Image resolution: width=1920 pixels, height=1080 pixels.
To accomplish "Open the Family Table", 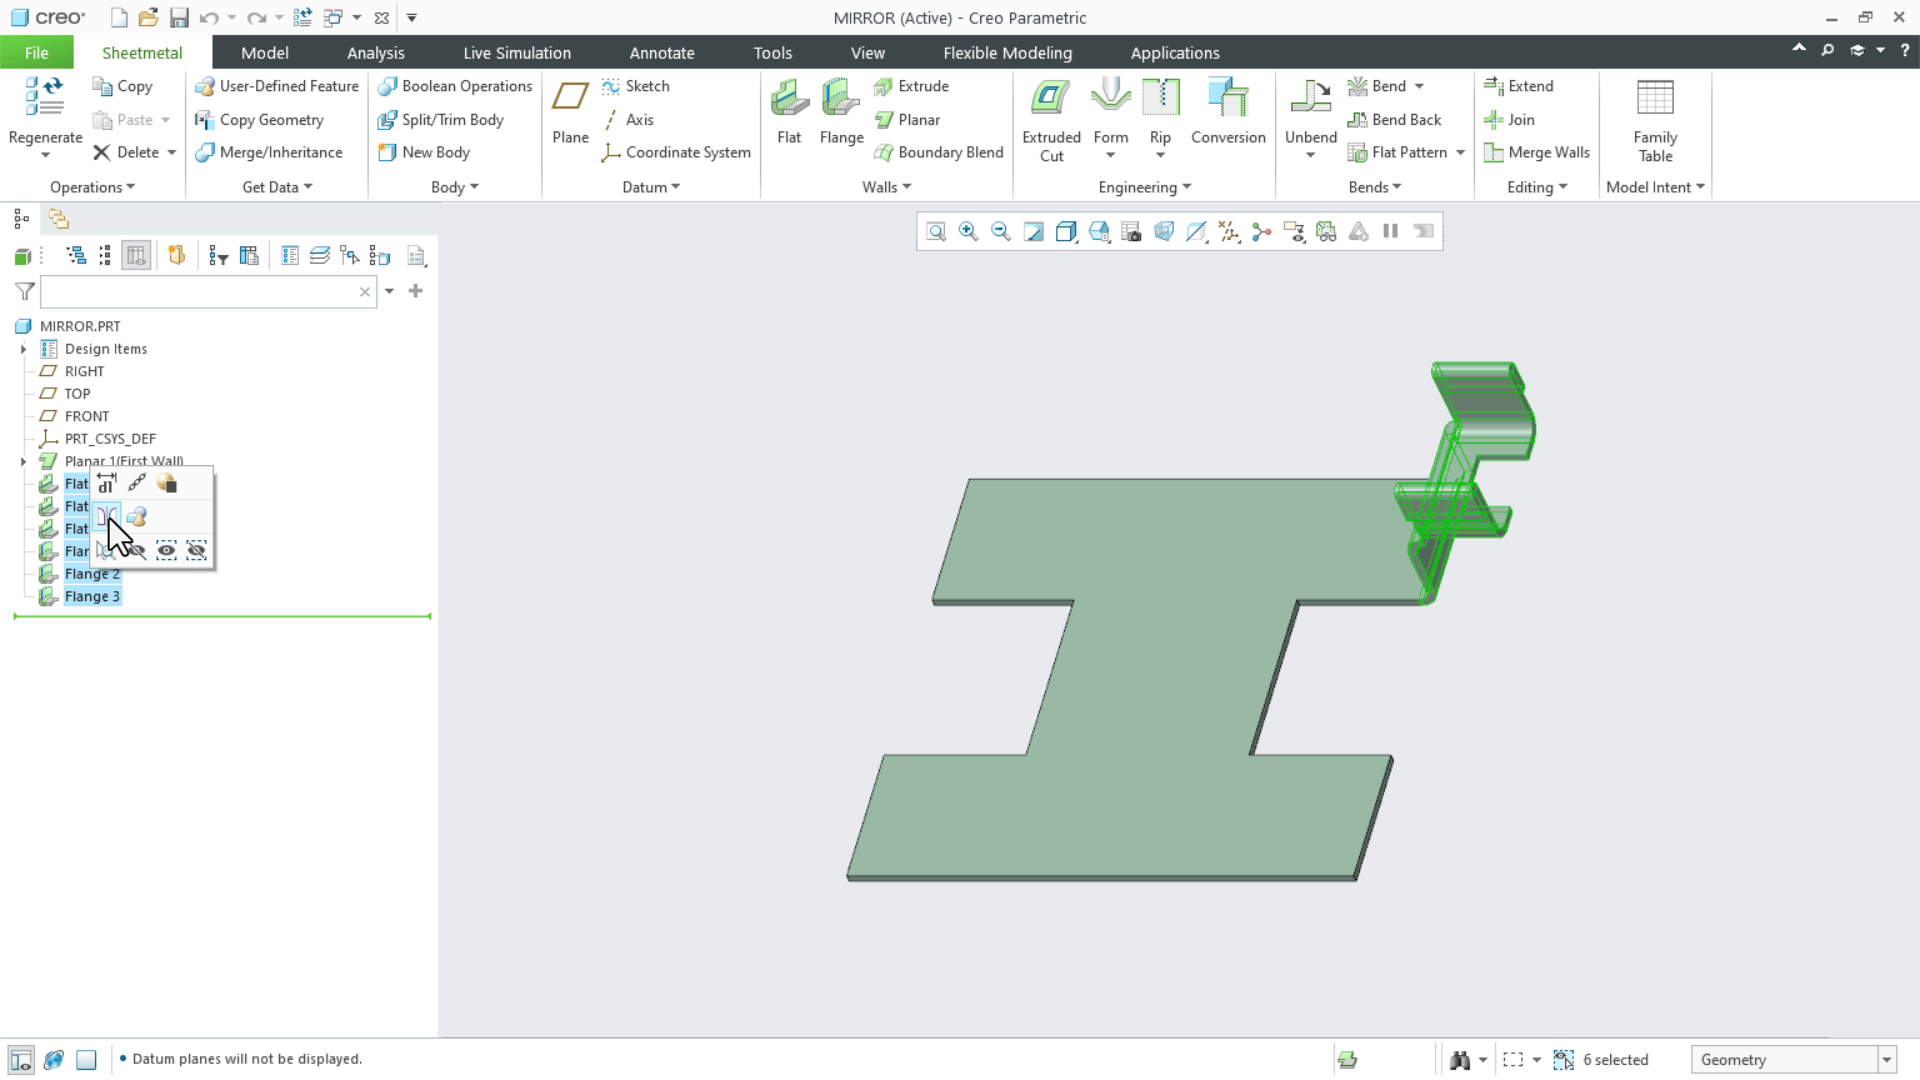I will click(1655, 120).
